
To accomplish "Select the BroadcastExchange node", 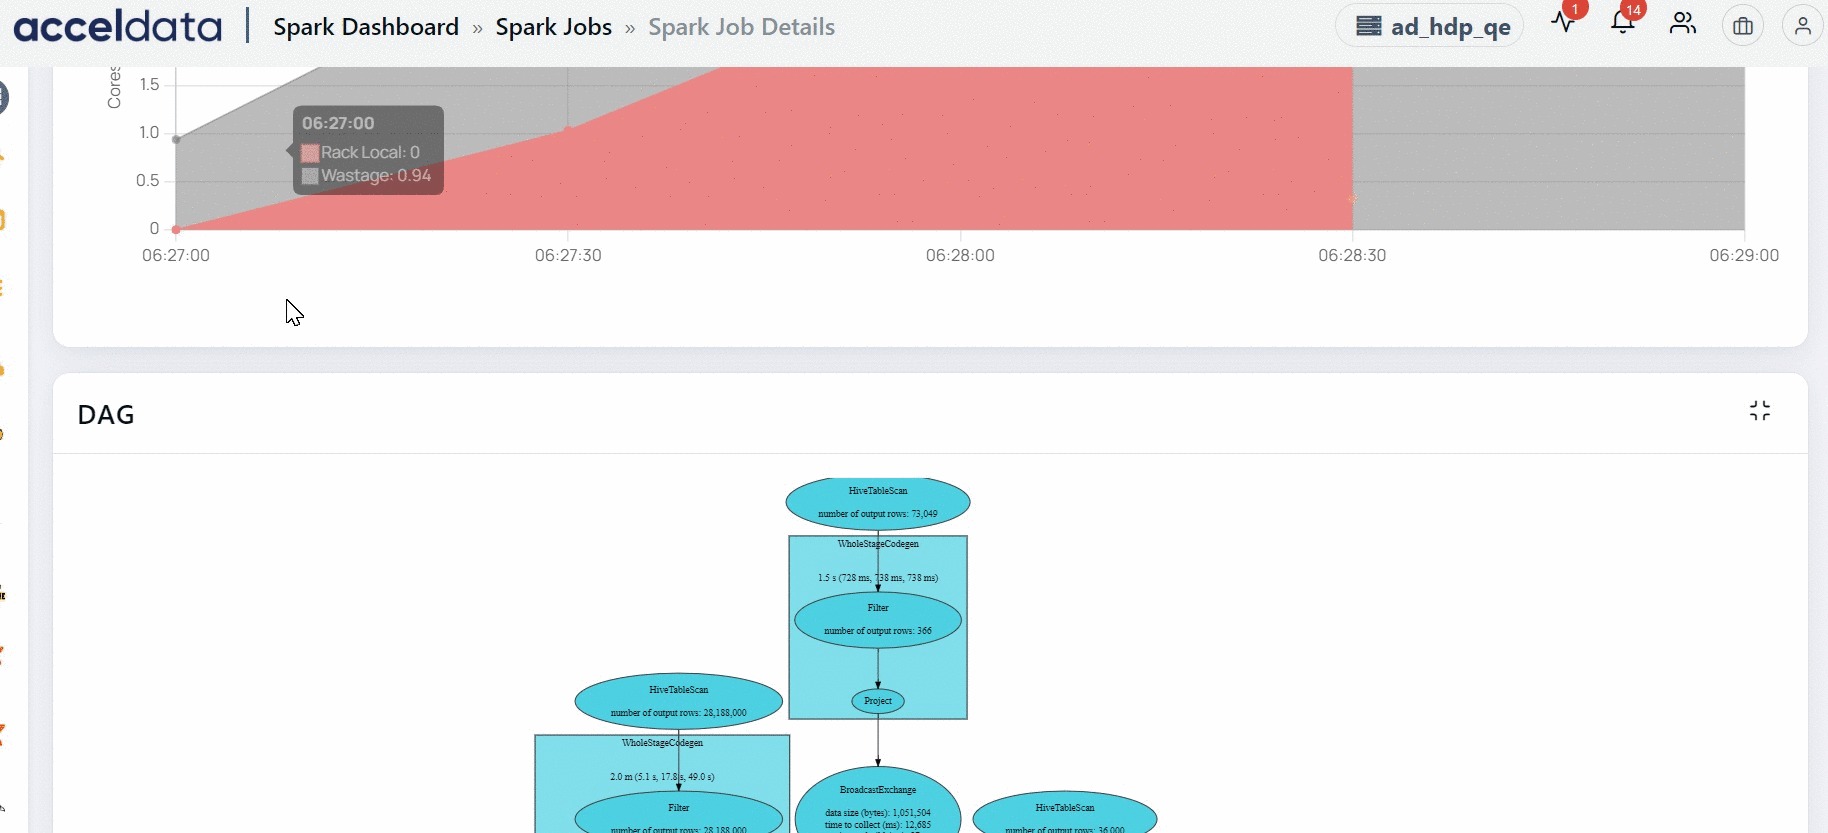I will point(878,801).
